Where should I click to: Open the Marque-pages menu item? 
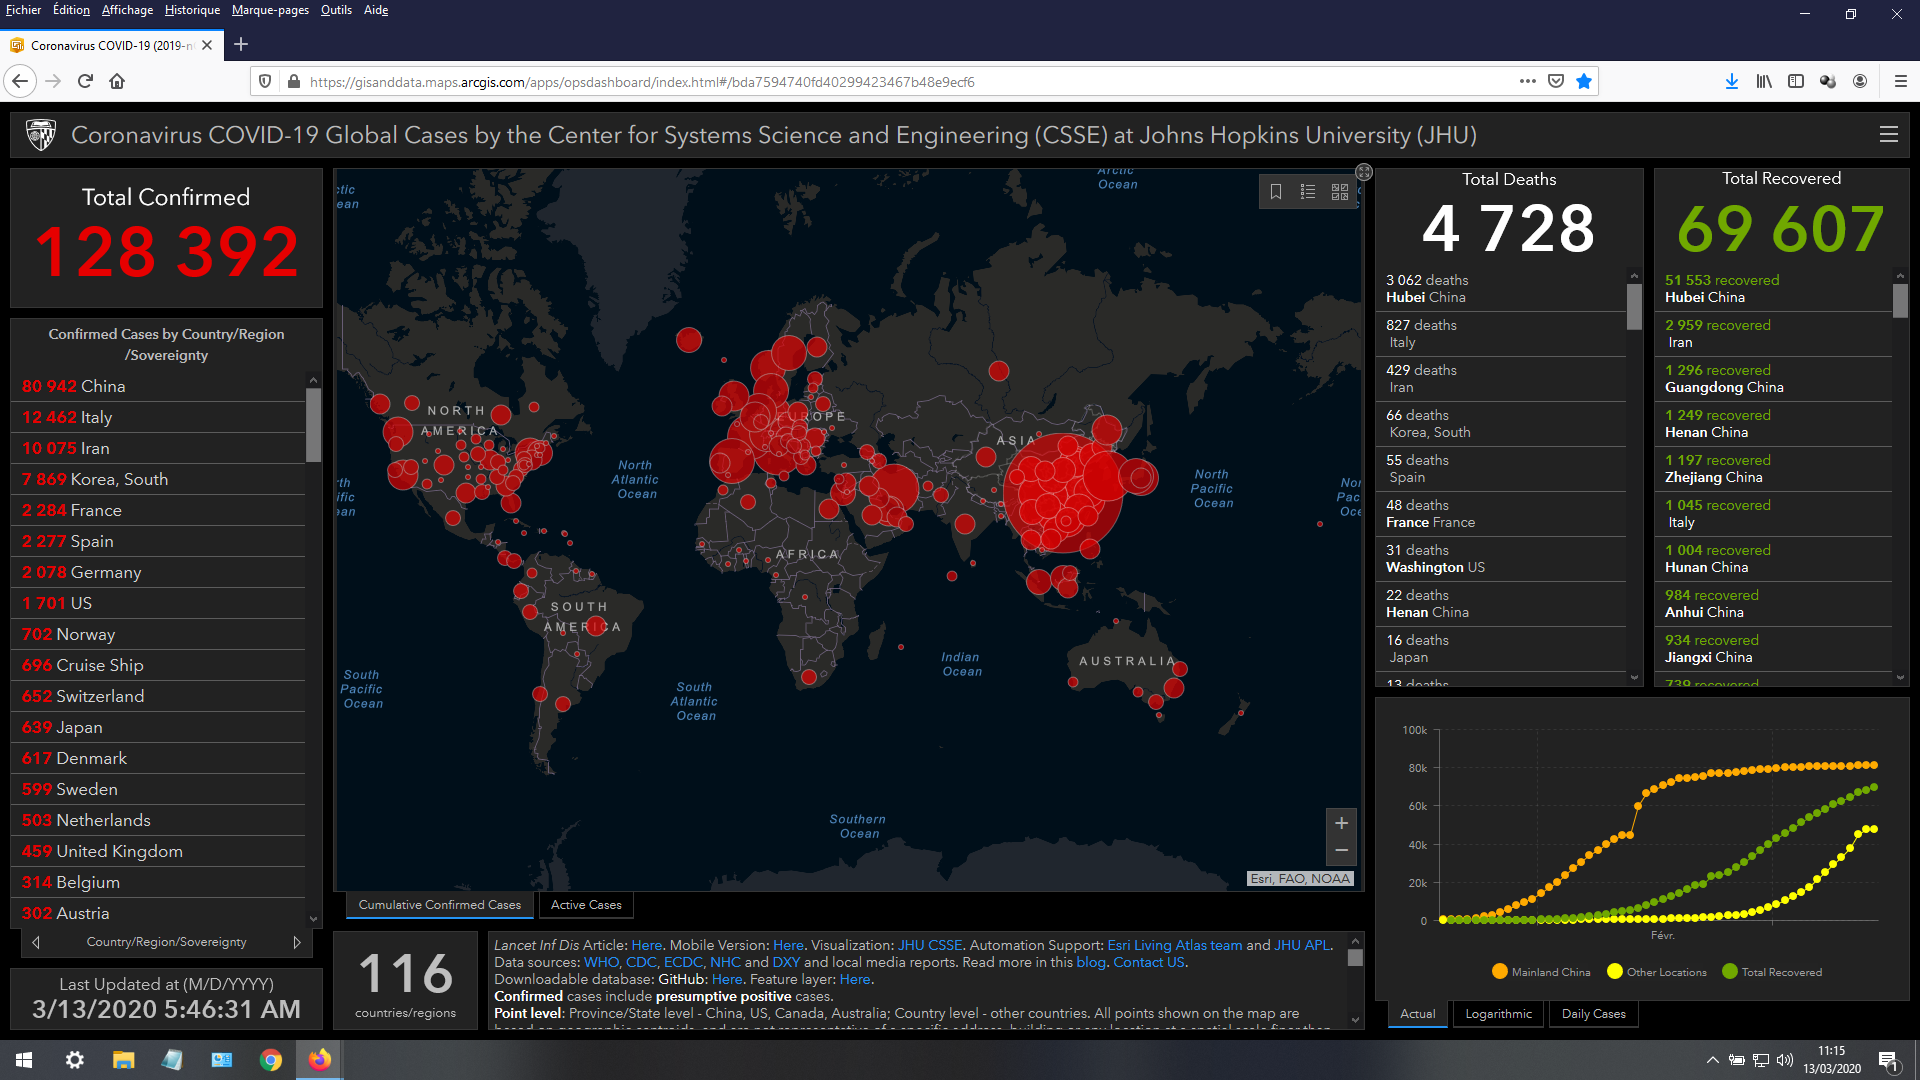click(x=269, y=12)
